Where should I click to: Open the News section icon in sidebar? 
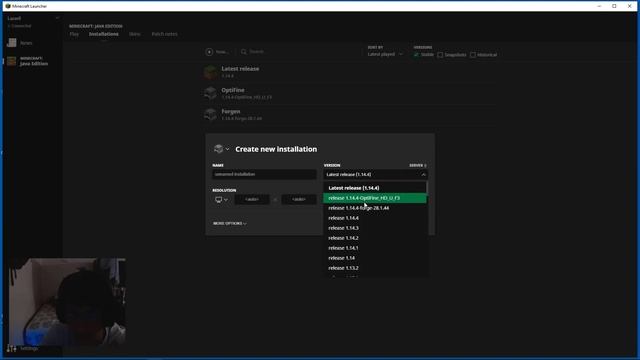click(12, 43)
